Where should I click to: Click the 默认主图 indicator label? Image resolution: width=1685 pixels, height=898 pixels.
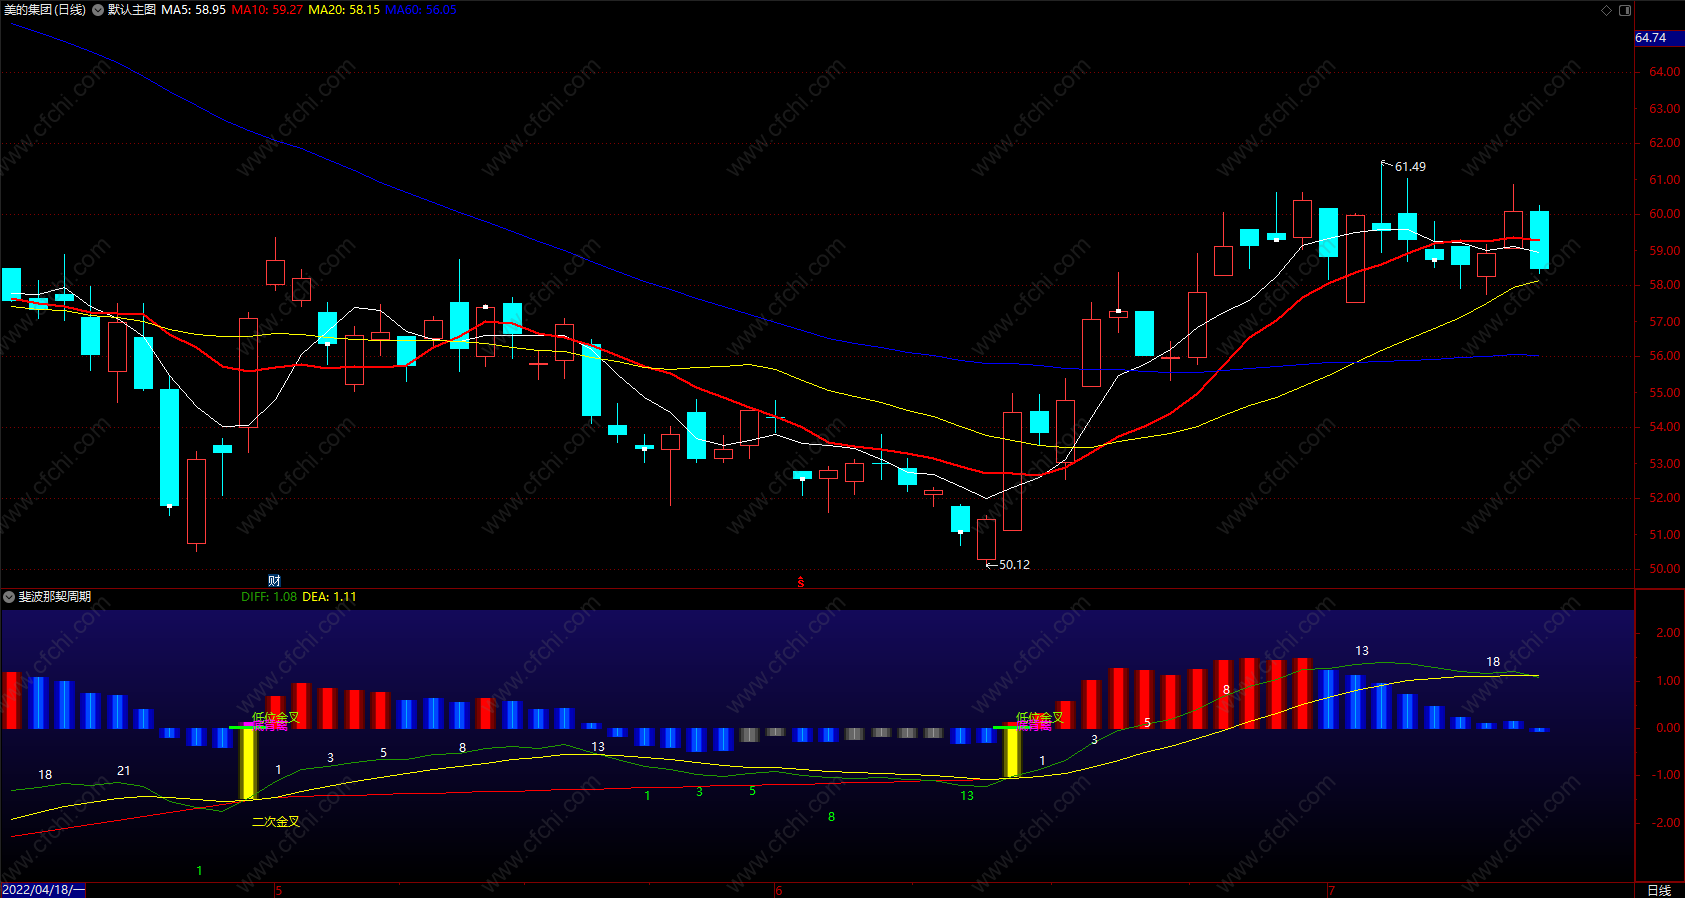click(132, 10)
